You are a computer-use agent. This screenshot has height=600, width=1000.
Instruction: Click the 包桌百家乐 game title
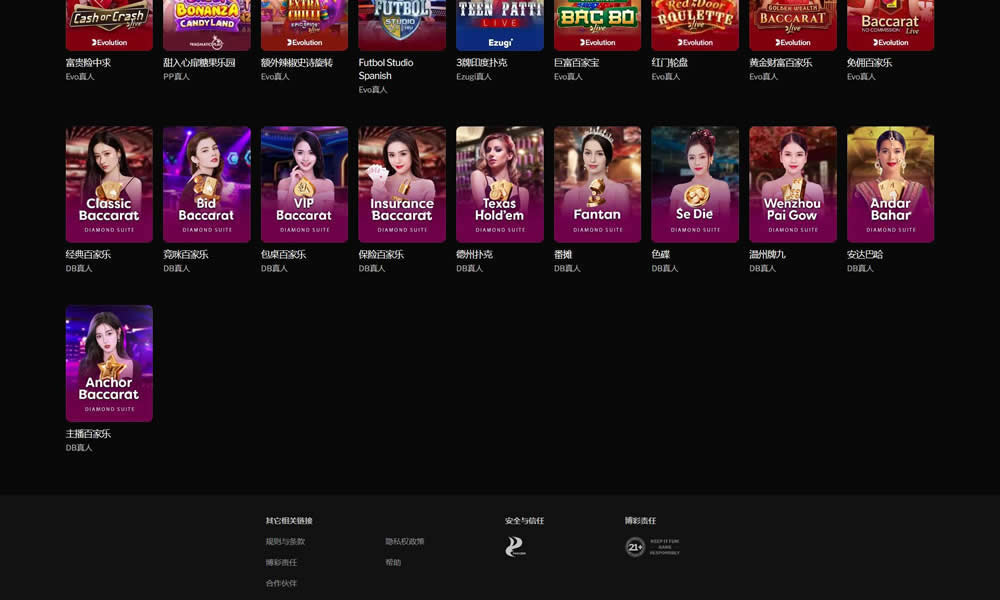coord(283,254)
